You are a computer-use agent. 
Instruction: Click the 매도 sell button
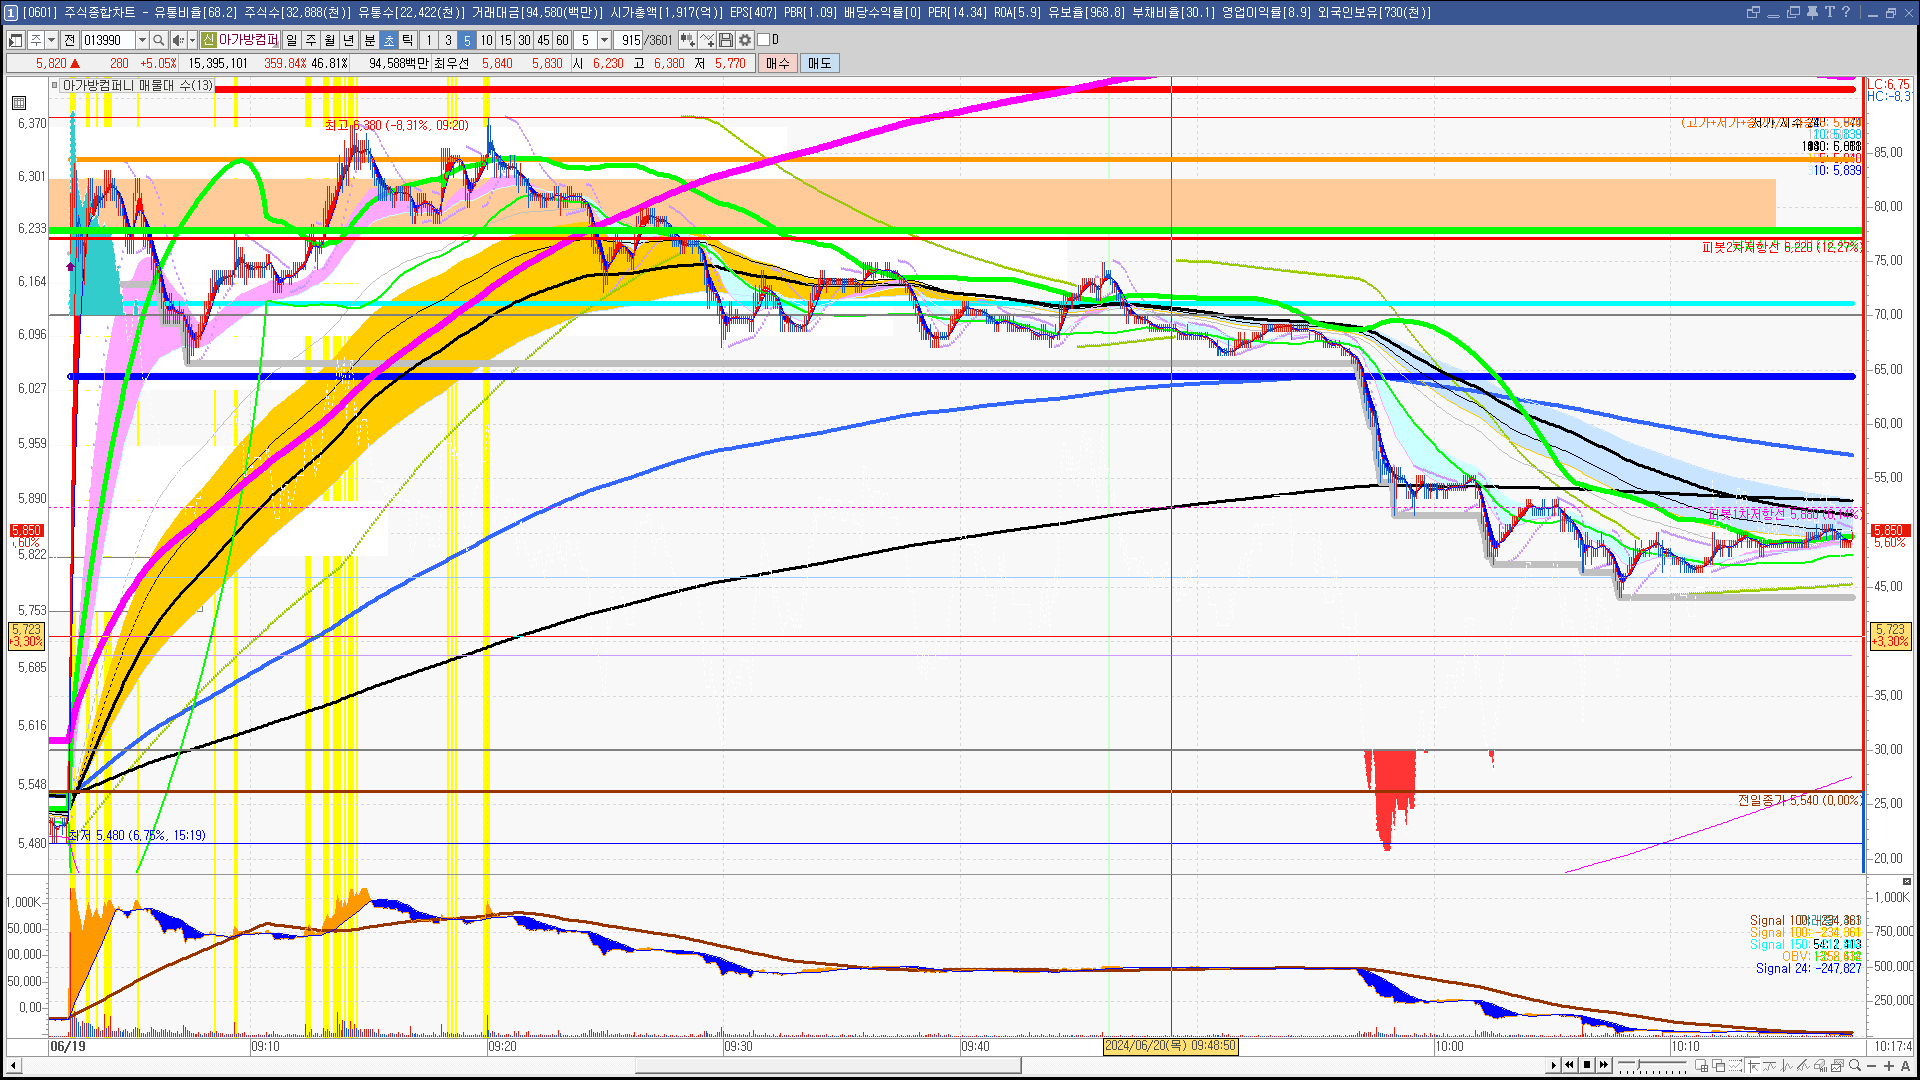pos(819,63)
